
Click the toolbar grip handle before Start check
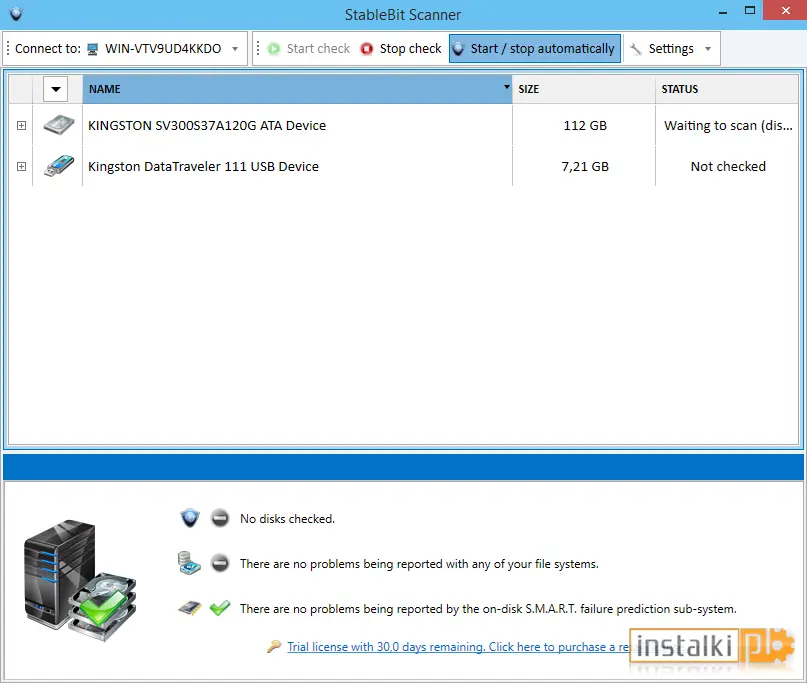(x=258, y=48)
